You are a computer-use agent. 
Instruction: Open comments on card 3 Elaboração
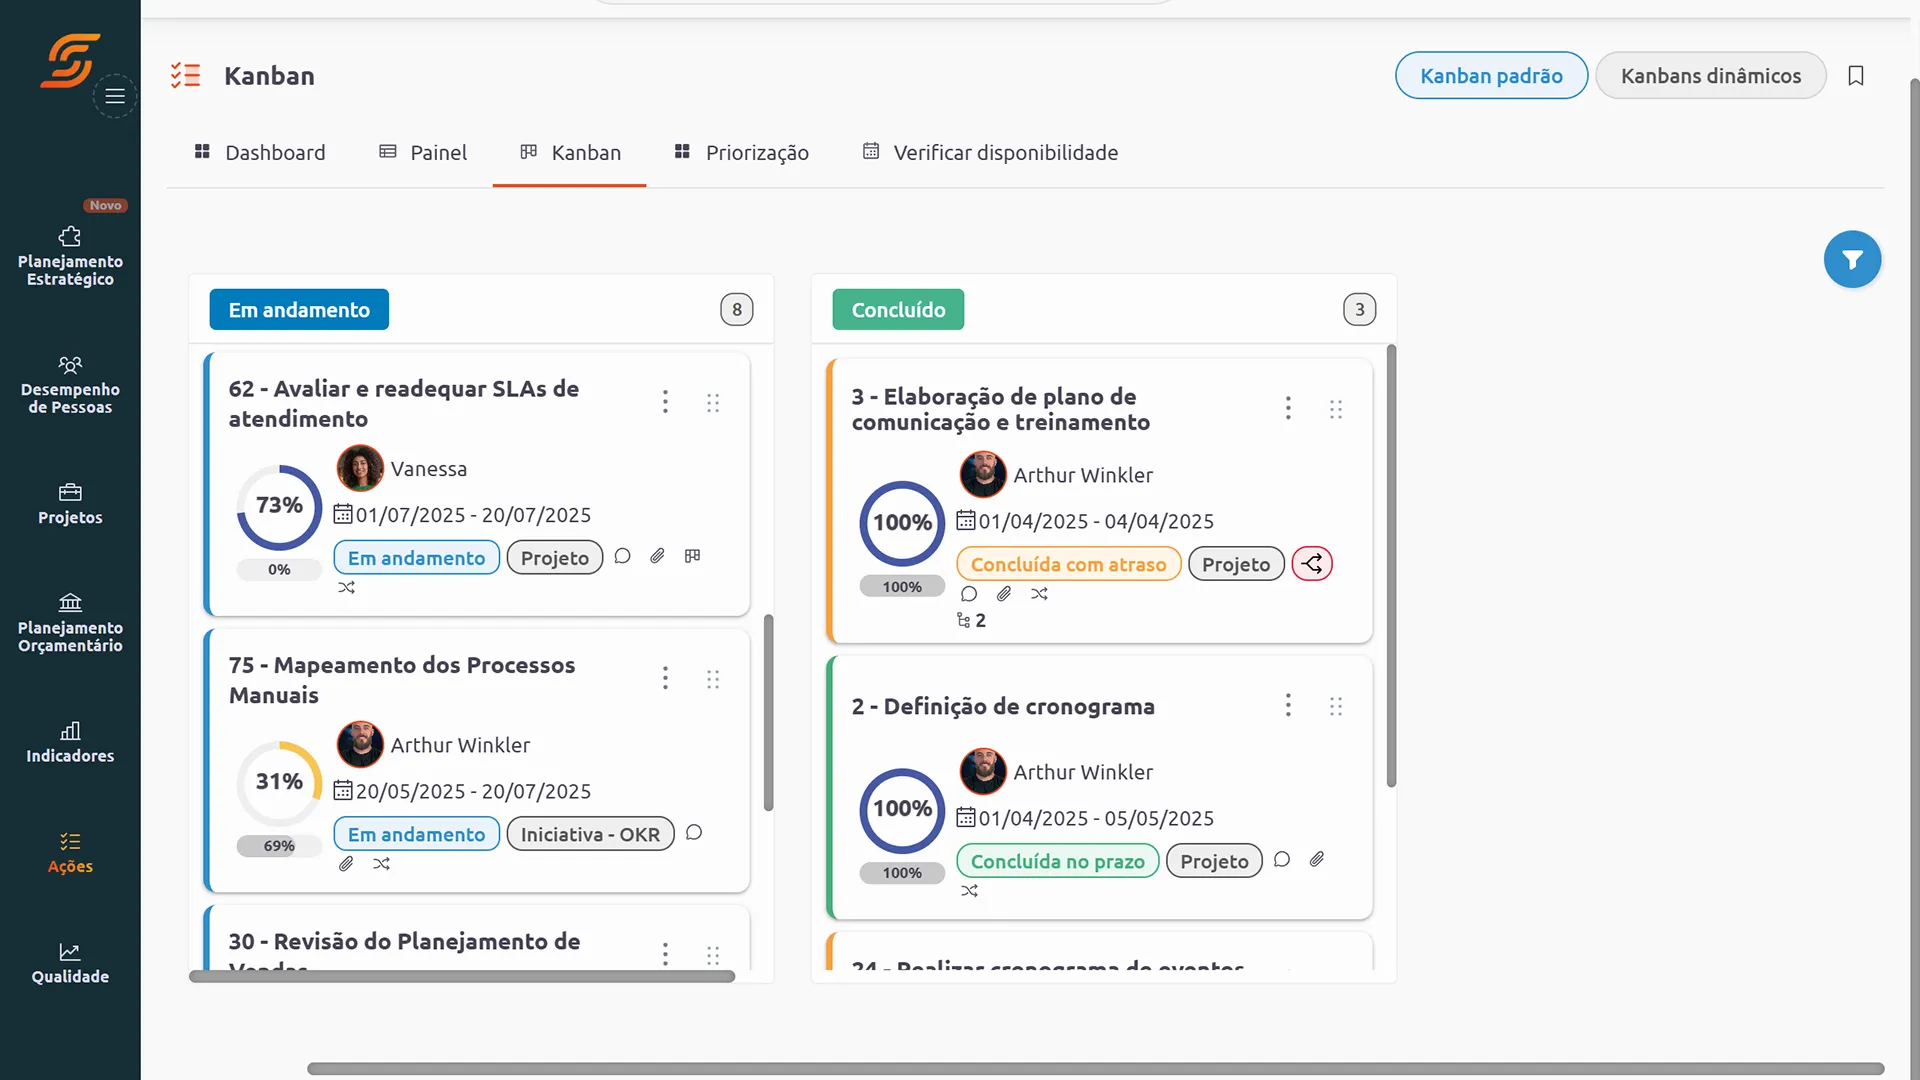969,594
